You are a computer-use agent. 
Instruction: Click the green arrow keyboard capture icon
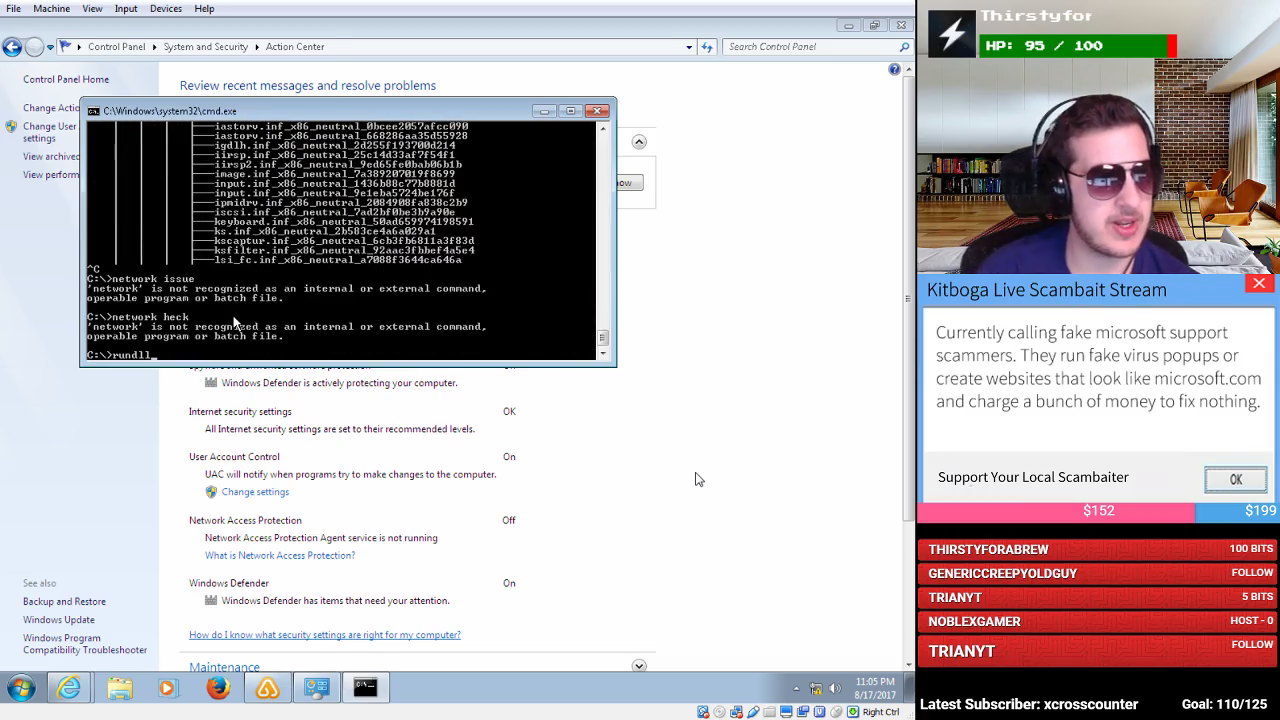(x=853, y=712)
